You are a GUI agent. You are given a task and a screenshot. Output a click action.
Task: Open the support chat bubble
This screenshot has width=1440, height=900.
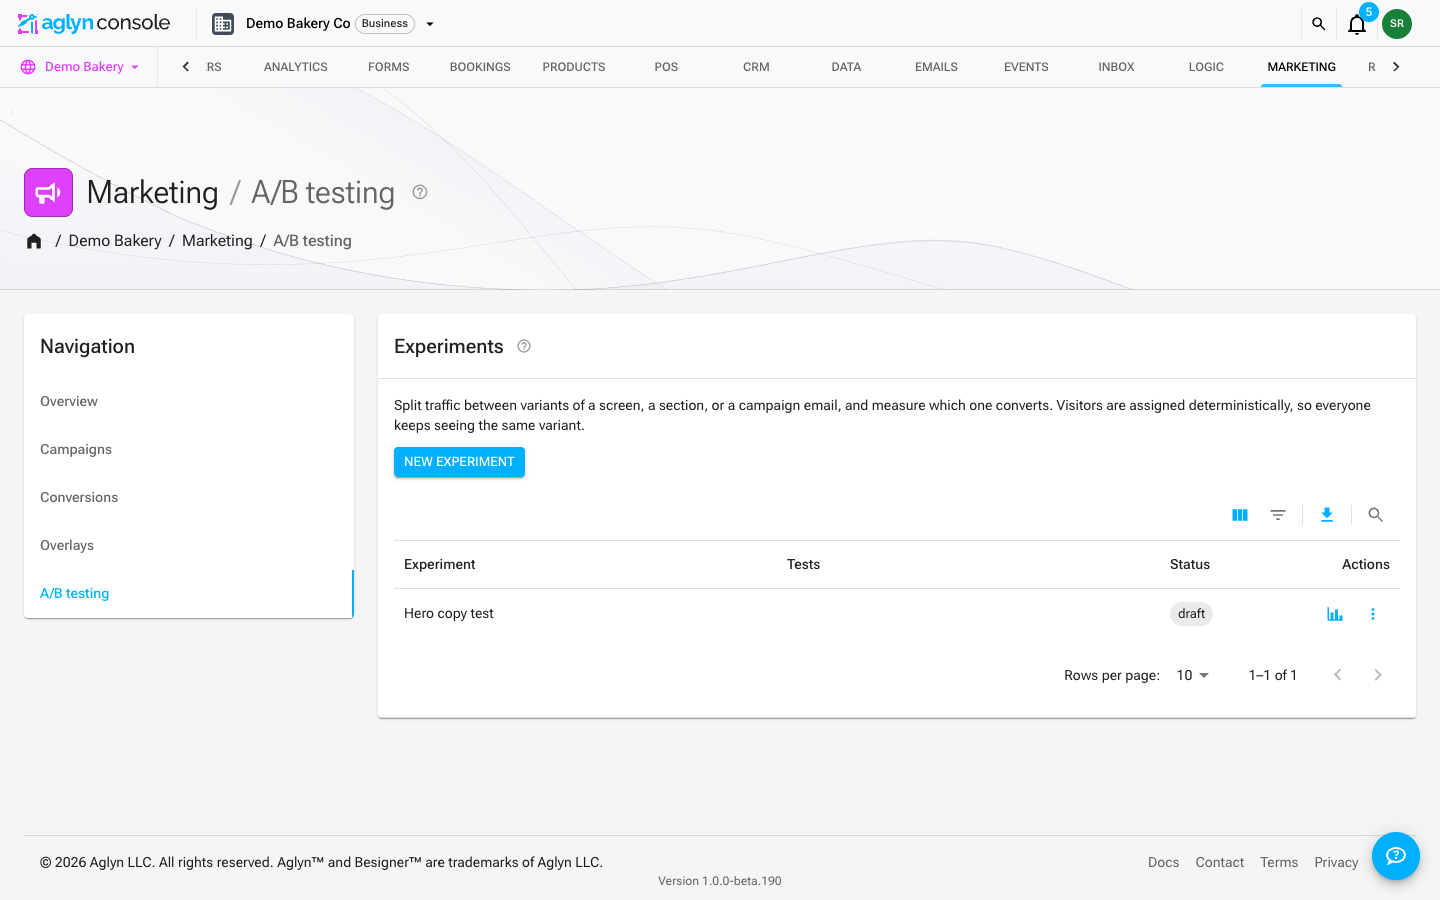[1396, 856]
